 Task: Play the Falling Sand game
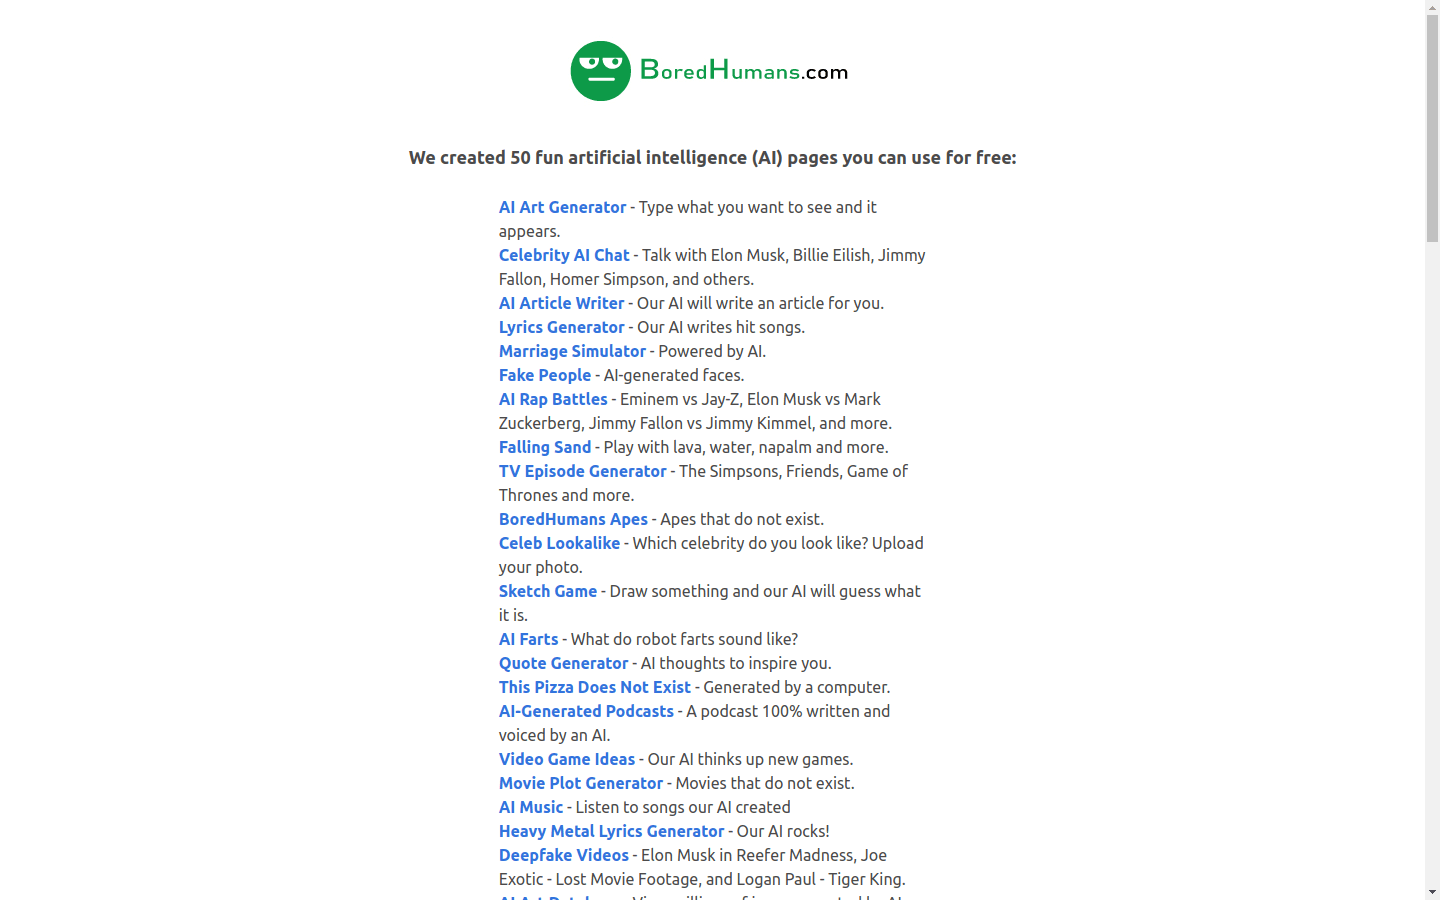[545, 447]
